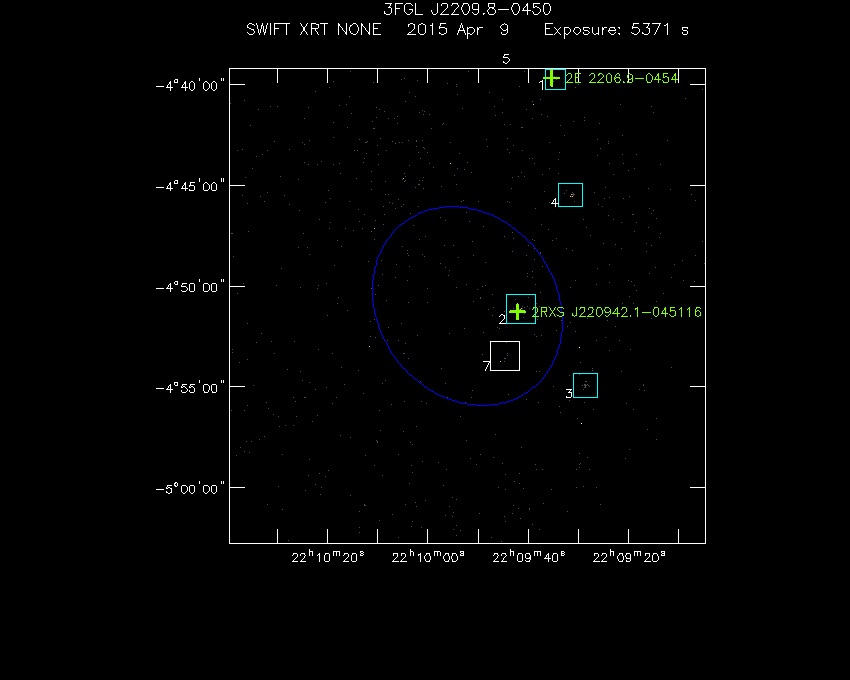Click the 22h09m40s right ascension label
This screenshot has height=680, width=850.
click(529, 557)
